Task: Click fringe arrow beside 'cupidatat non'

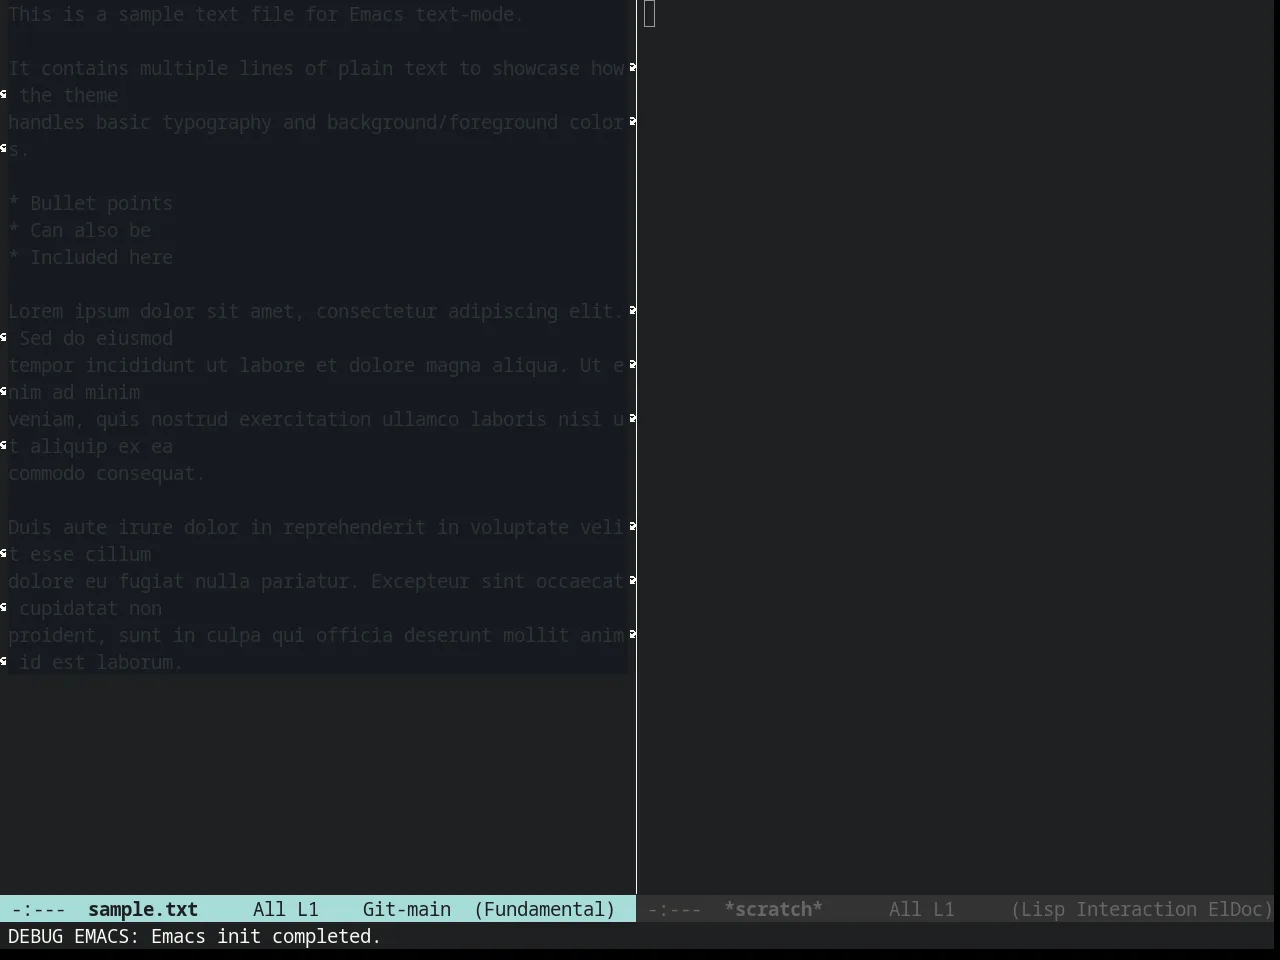Action: point(4,607)
